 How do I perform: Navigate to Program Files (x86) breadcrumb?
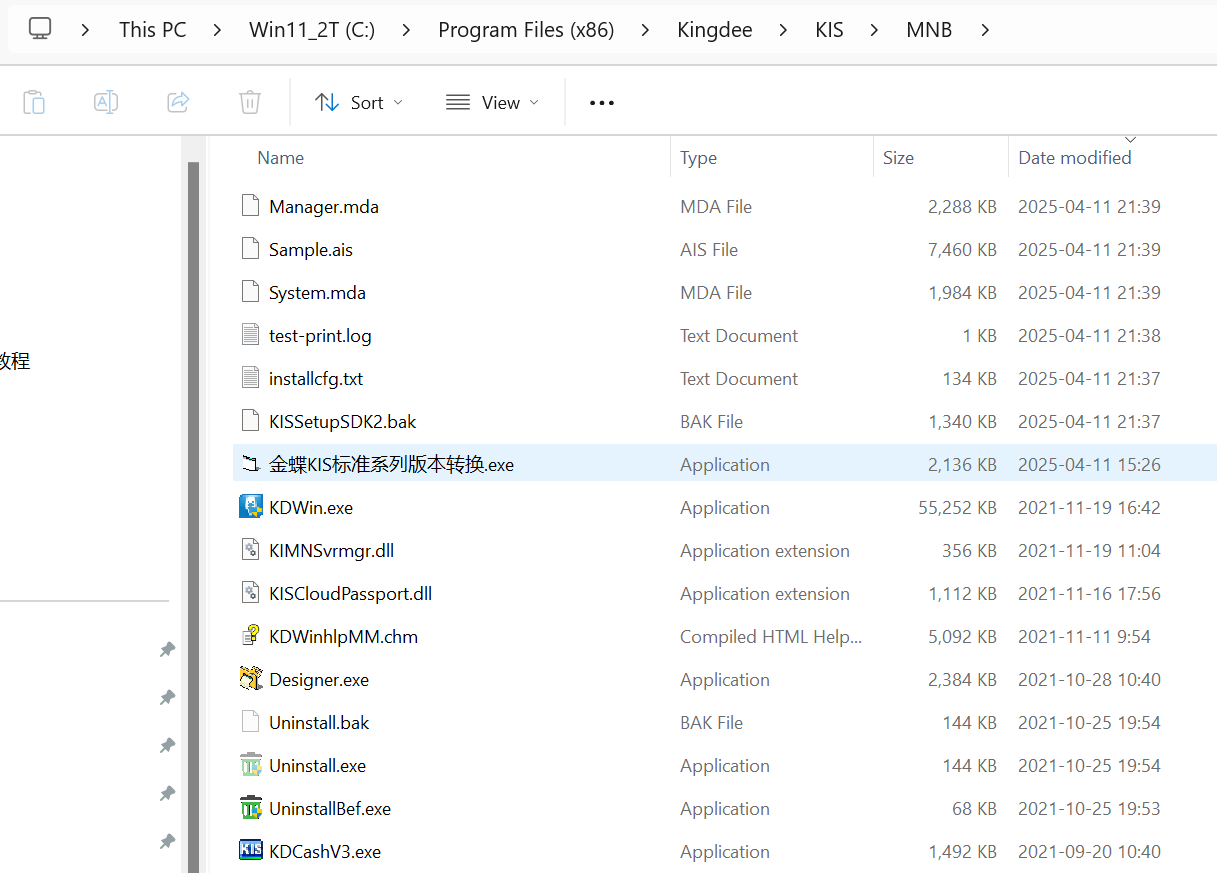coord(526,30)
